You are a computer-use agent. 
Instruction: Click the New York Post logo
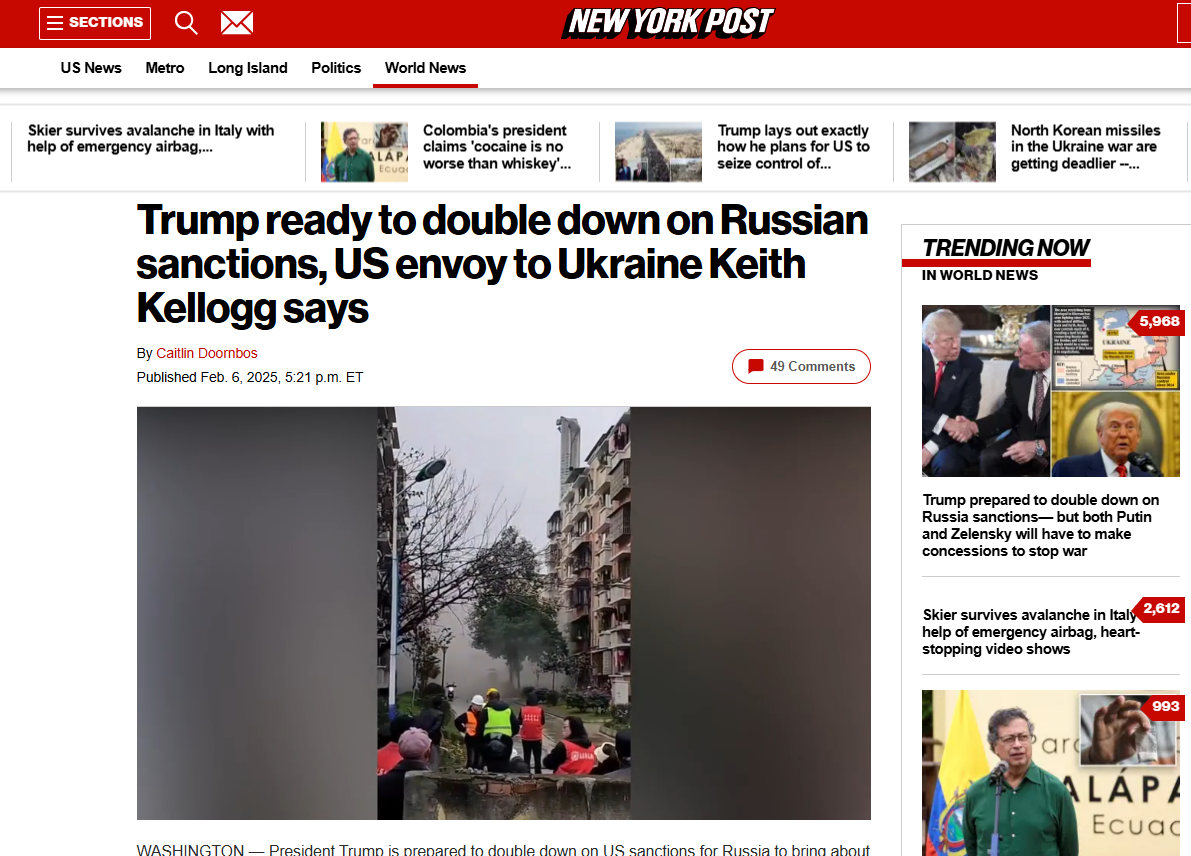point(668,23)
